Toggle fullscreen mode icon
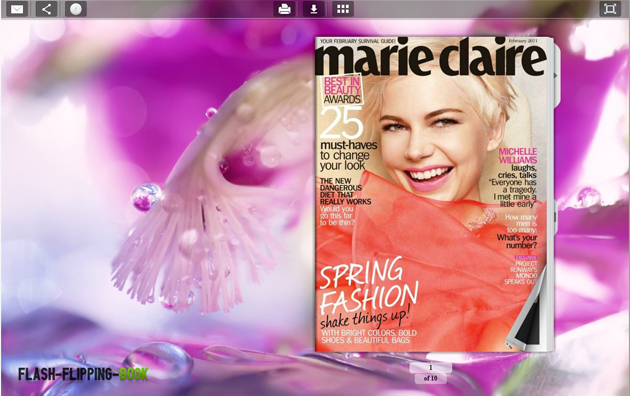This screenshot has height=396, width=630. click(x=610, y=9)
